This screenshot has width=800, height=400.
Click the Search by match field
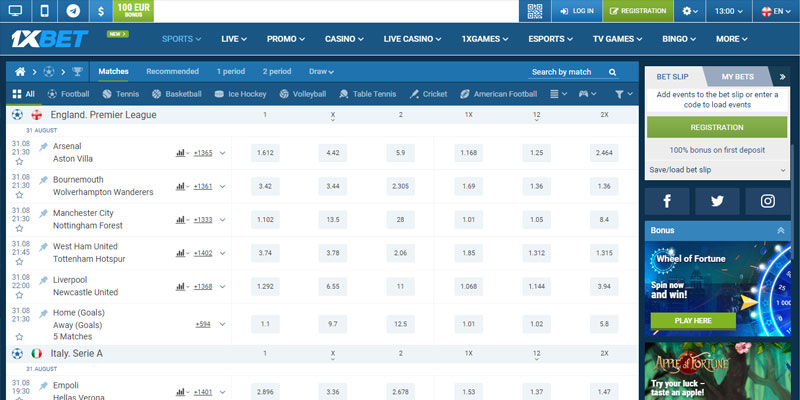coord(576,72)
